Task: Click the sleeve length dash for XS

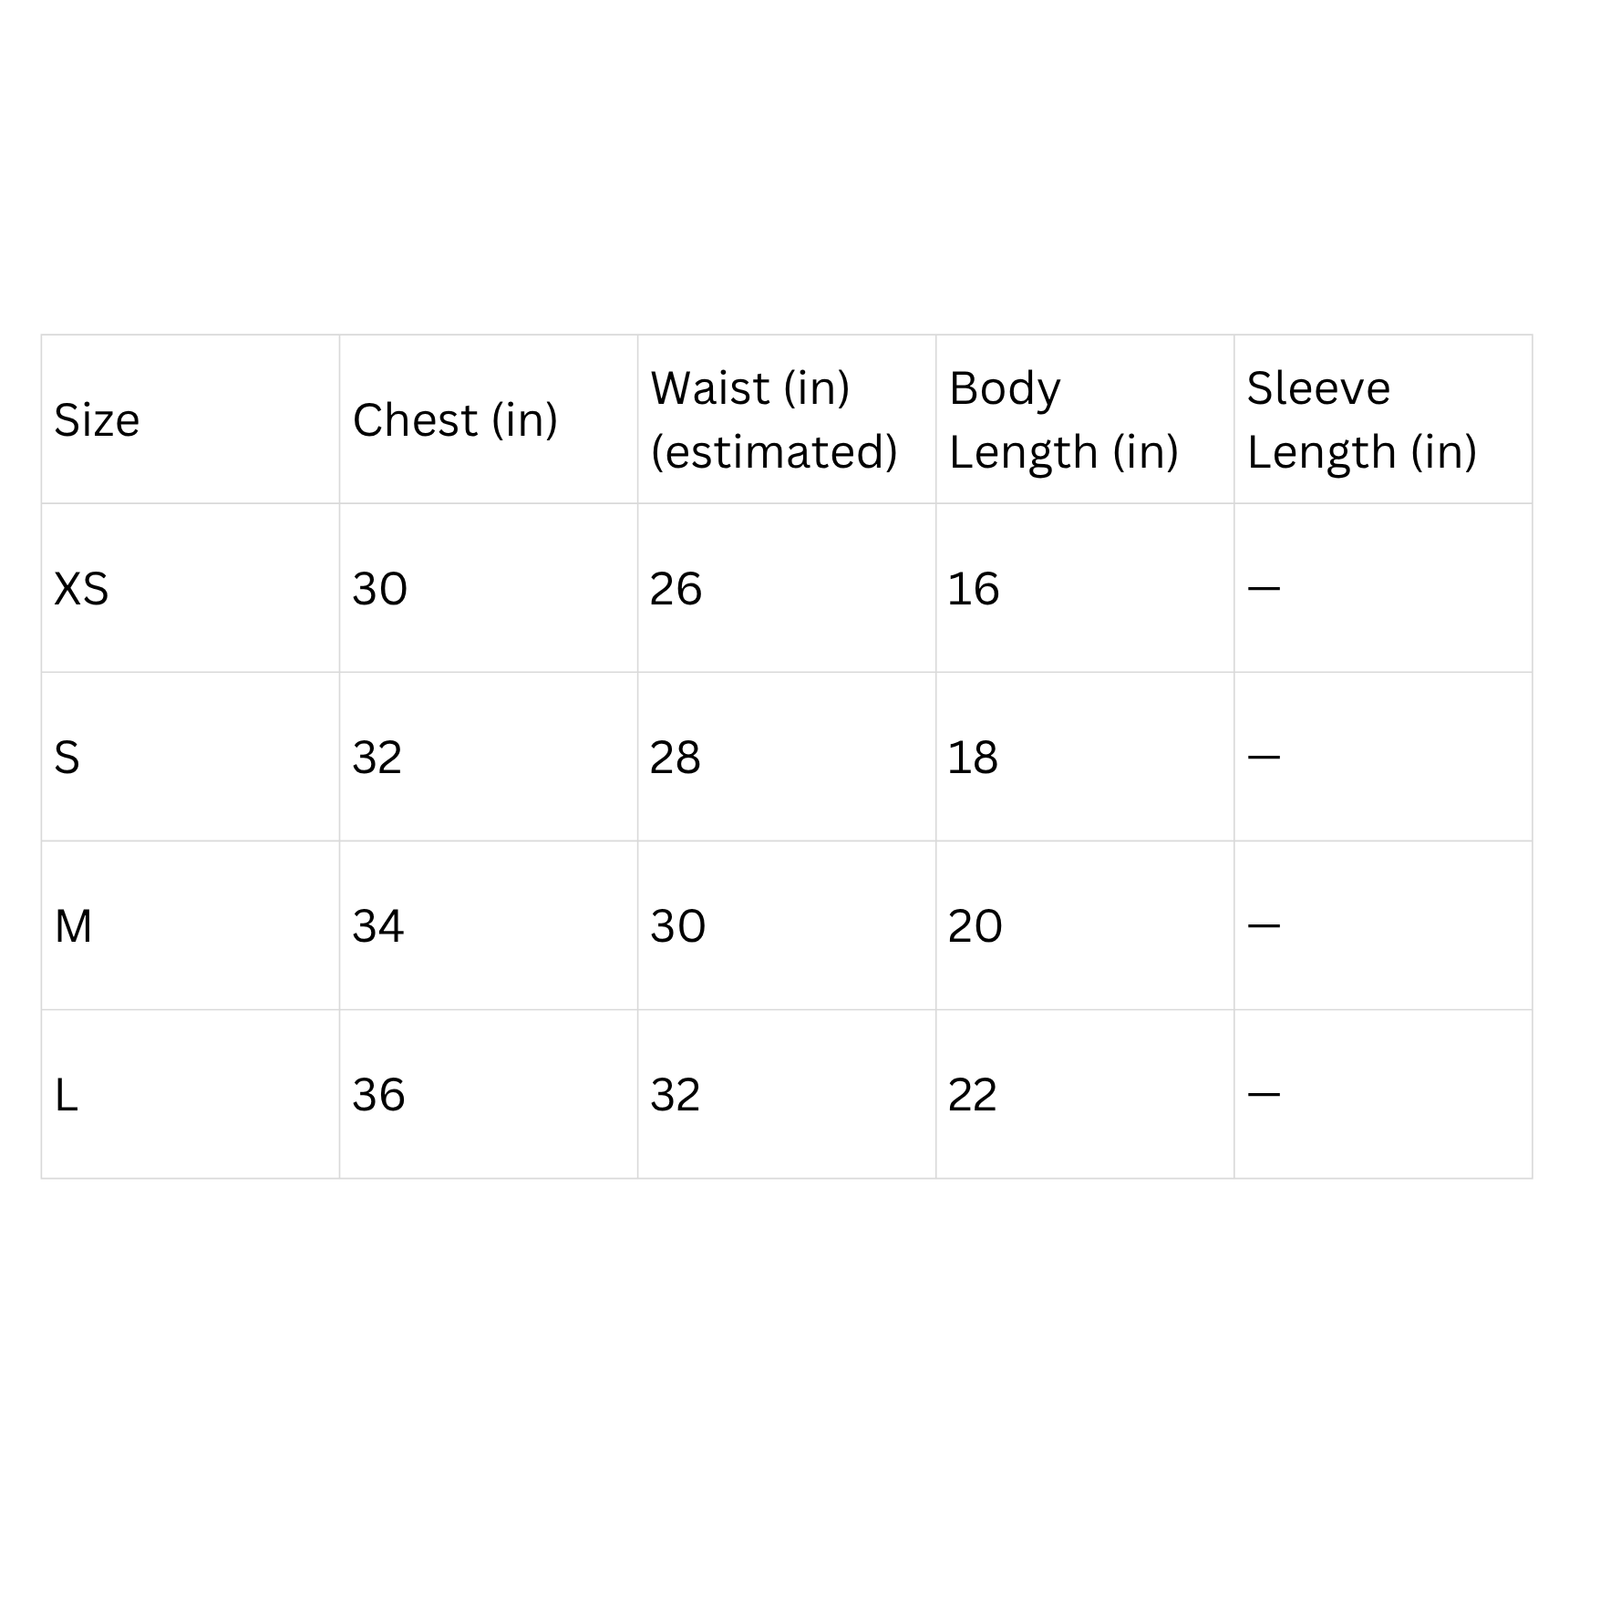Action: pos(1264,588)
